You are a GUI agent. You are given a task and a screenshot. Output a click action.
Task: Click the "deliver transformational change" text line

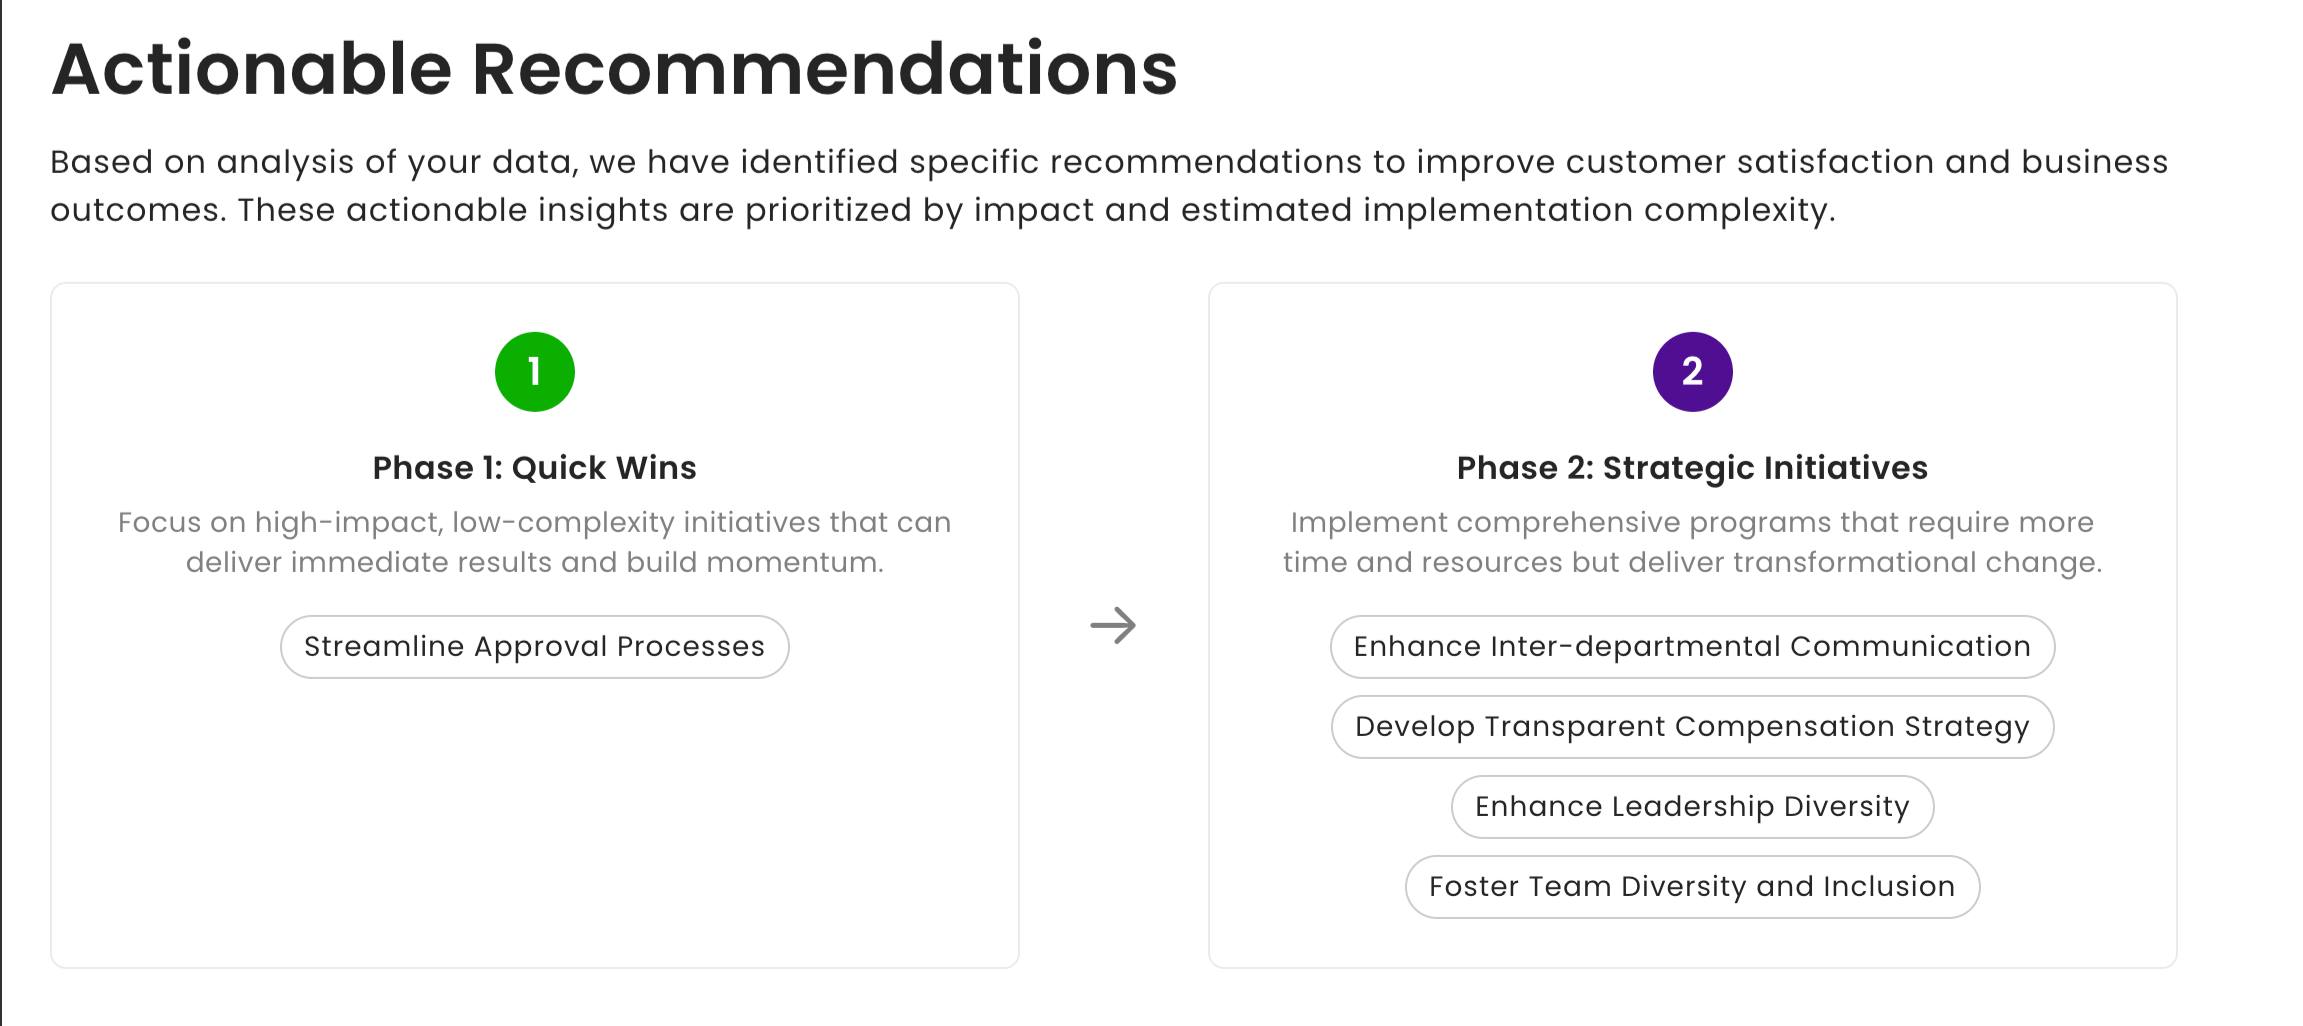[1692, 562]
